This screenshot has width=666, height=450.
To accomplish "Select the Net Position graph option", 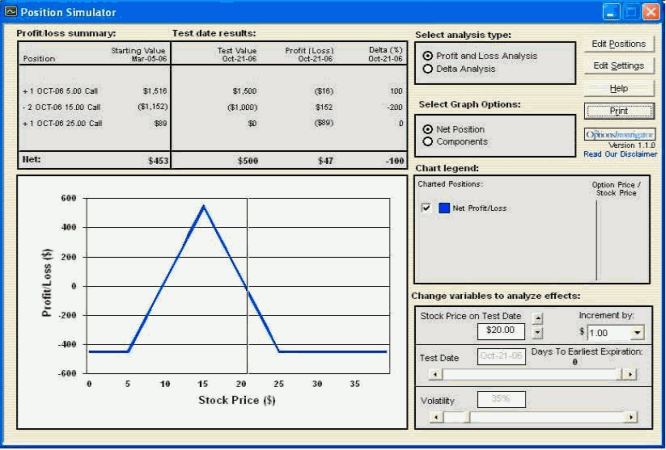I will (x=429, y=129).
